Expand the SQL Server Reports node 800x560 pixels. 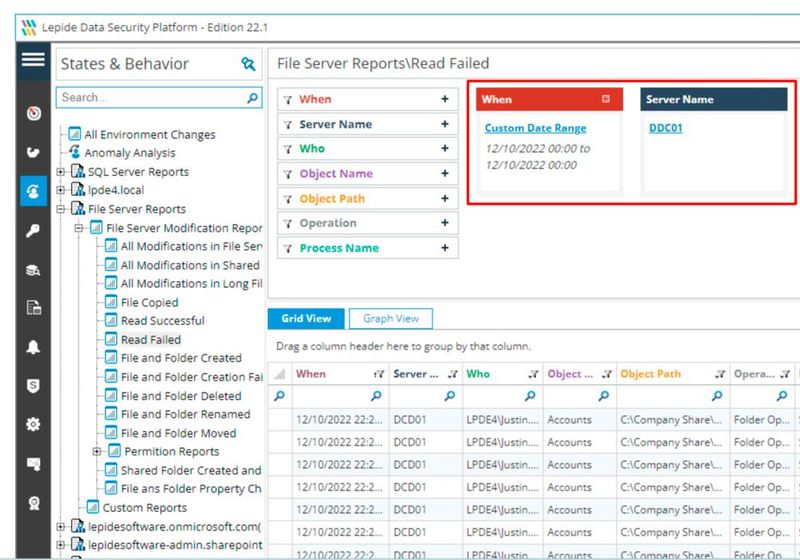click(x=61, y=172)
